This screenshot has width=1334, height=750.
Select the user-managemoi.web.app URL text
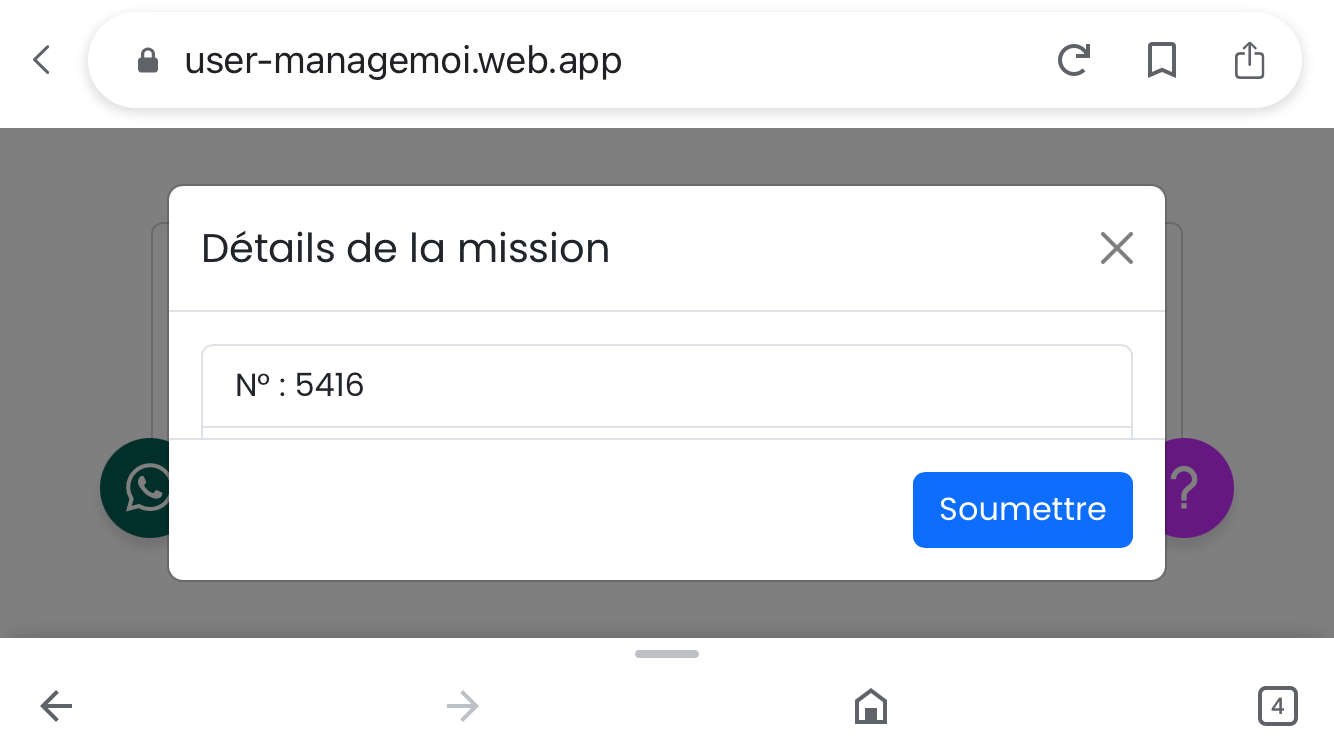coord(403,61)
